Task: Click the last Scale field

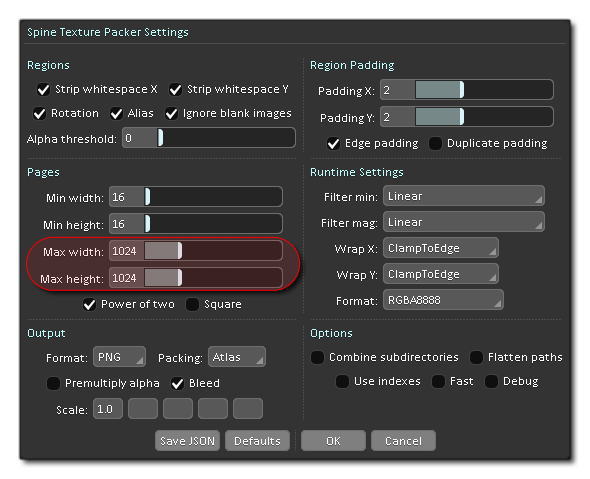Action: [x=248, y=409]
